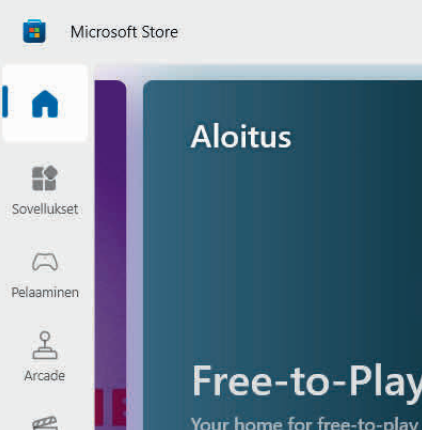
Task: Click the Free-to-Play headline text
Action: pos(307,382)
